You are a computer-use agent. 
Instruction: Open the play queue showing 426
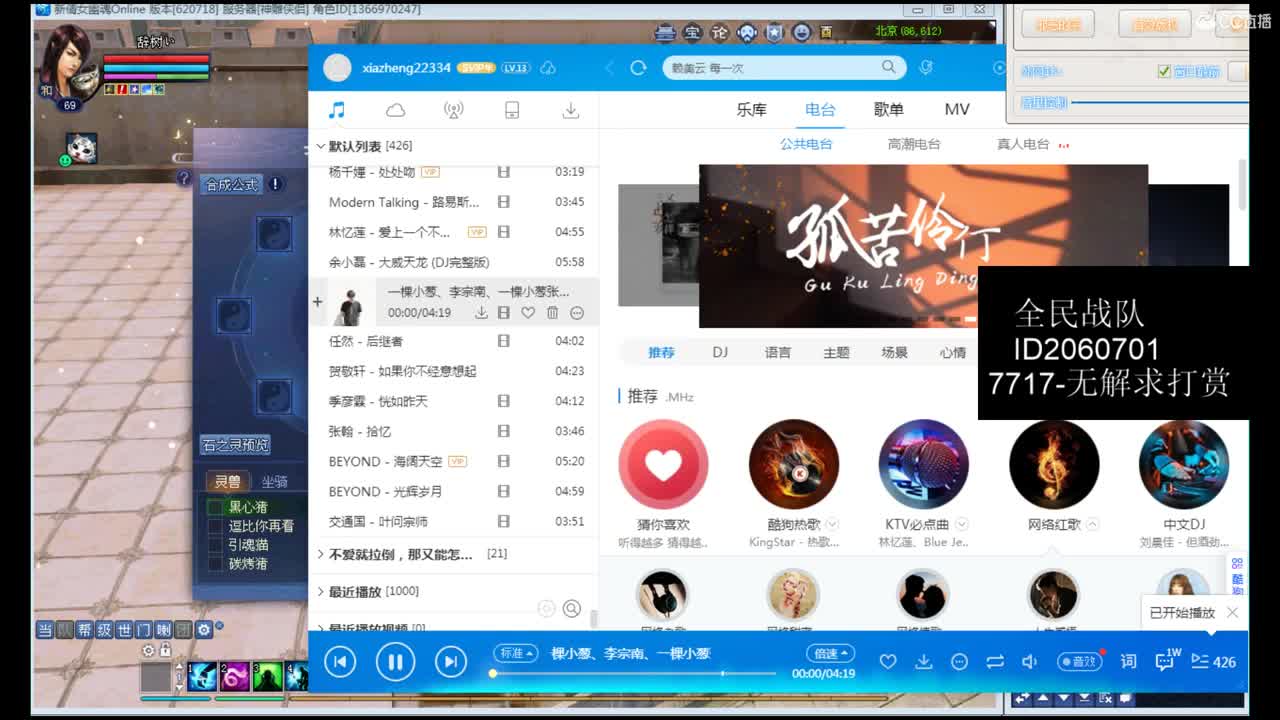1214,662
